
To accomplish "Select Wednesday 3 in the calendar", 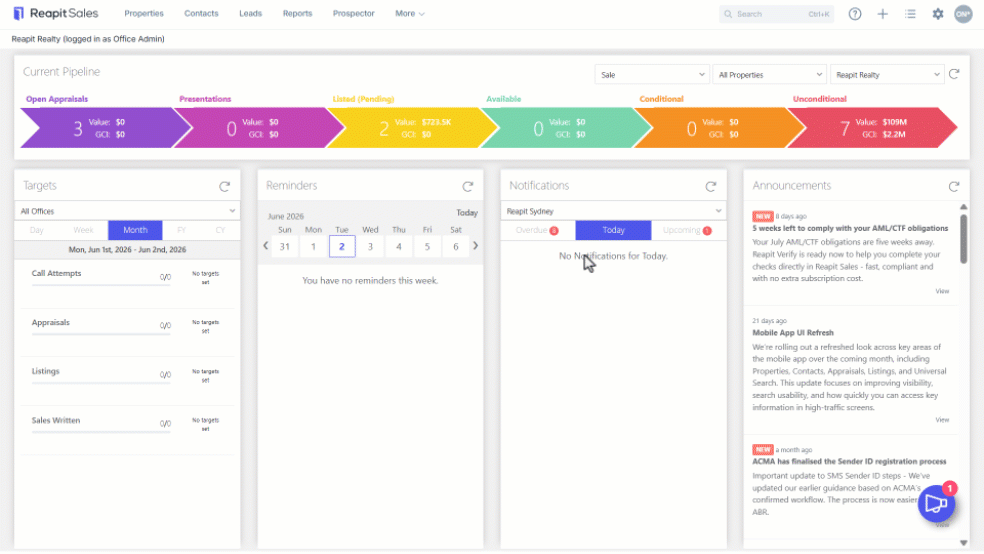I will [370, 247].
